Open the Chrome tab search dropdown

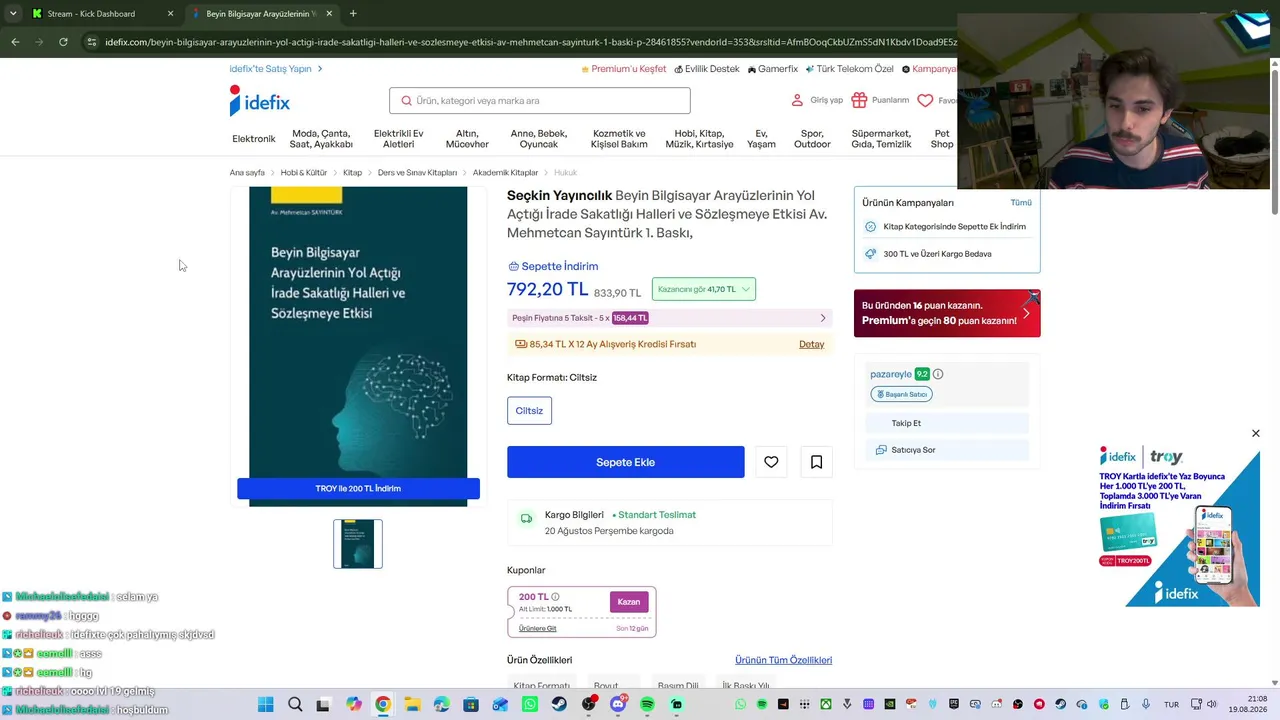point(13,14)
